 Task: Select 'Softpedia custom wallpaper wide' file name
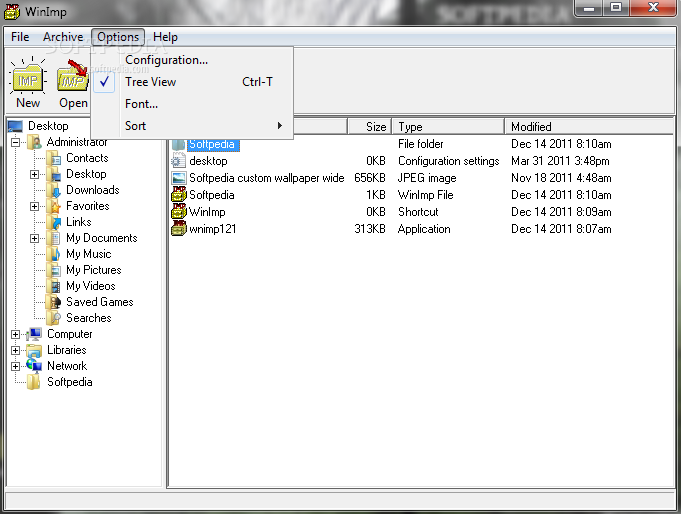[x=267, y=178]
